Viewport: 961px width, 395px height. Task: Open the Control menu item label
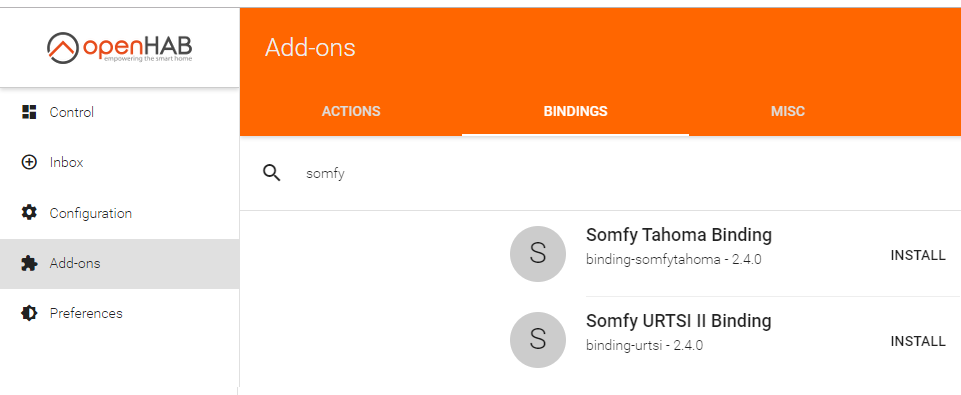(x=72, y=112)
